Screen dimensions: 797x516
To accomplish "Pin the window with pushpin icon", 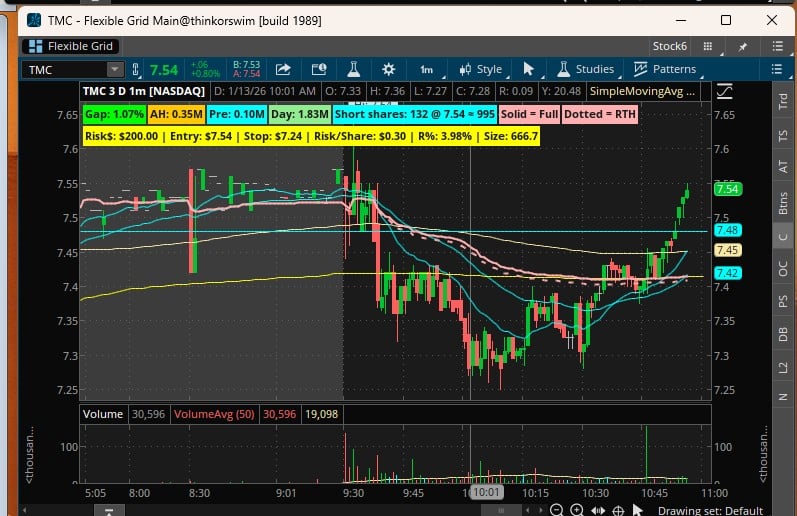I will point(743,46).
